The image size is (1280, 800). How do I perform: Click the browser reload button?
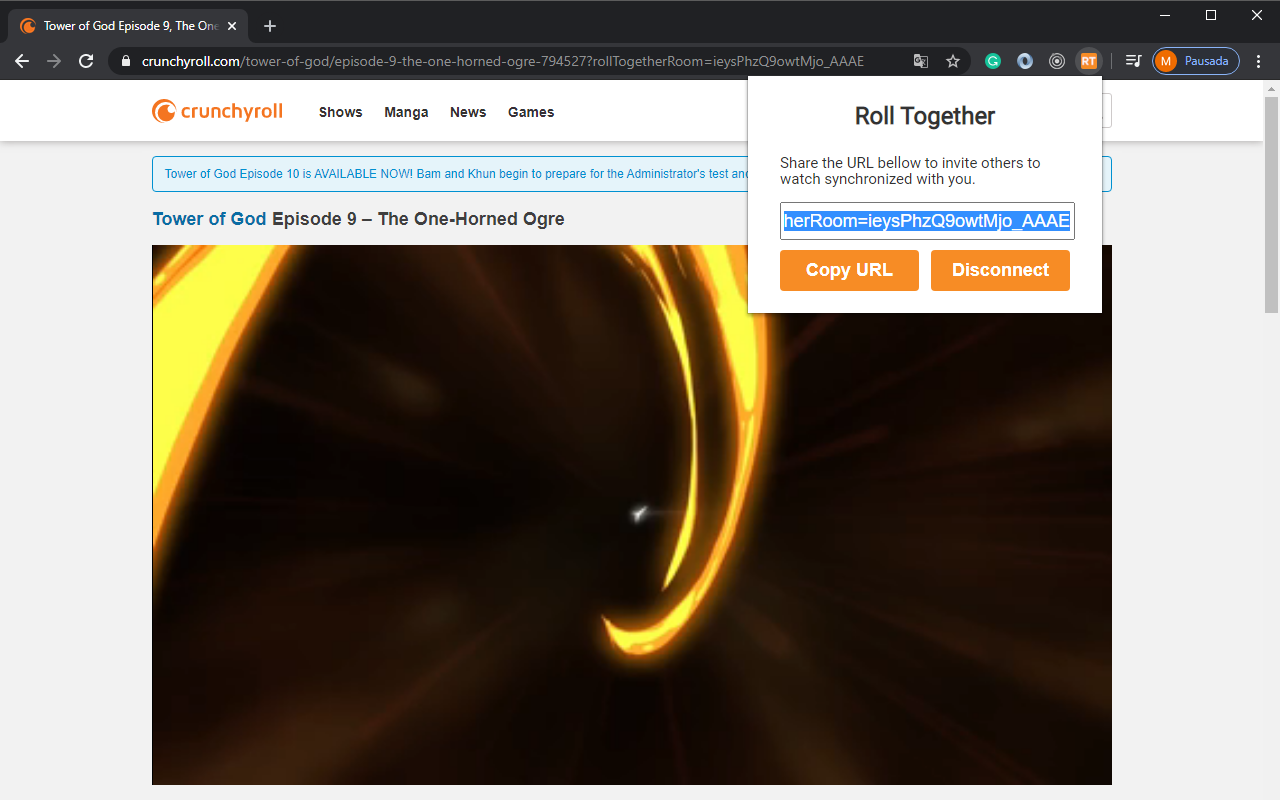(87, 61)
